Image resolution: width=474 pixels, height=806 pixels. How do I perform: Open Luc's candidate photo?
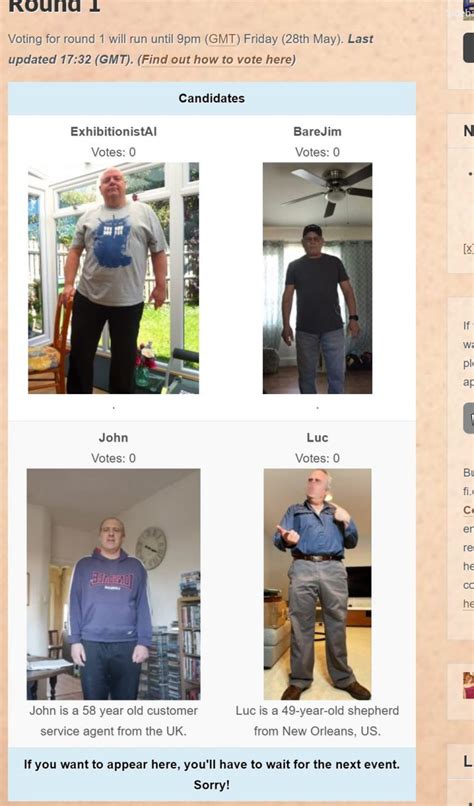[x=317, y=584]
